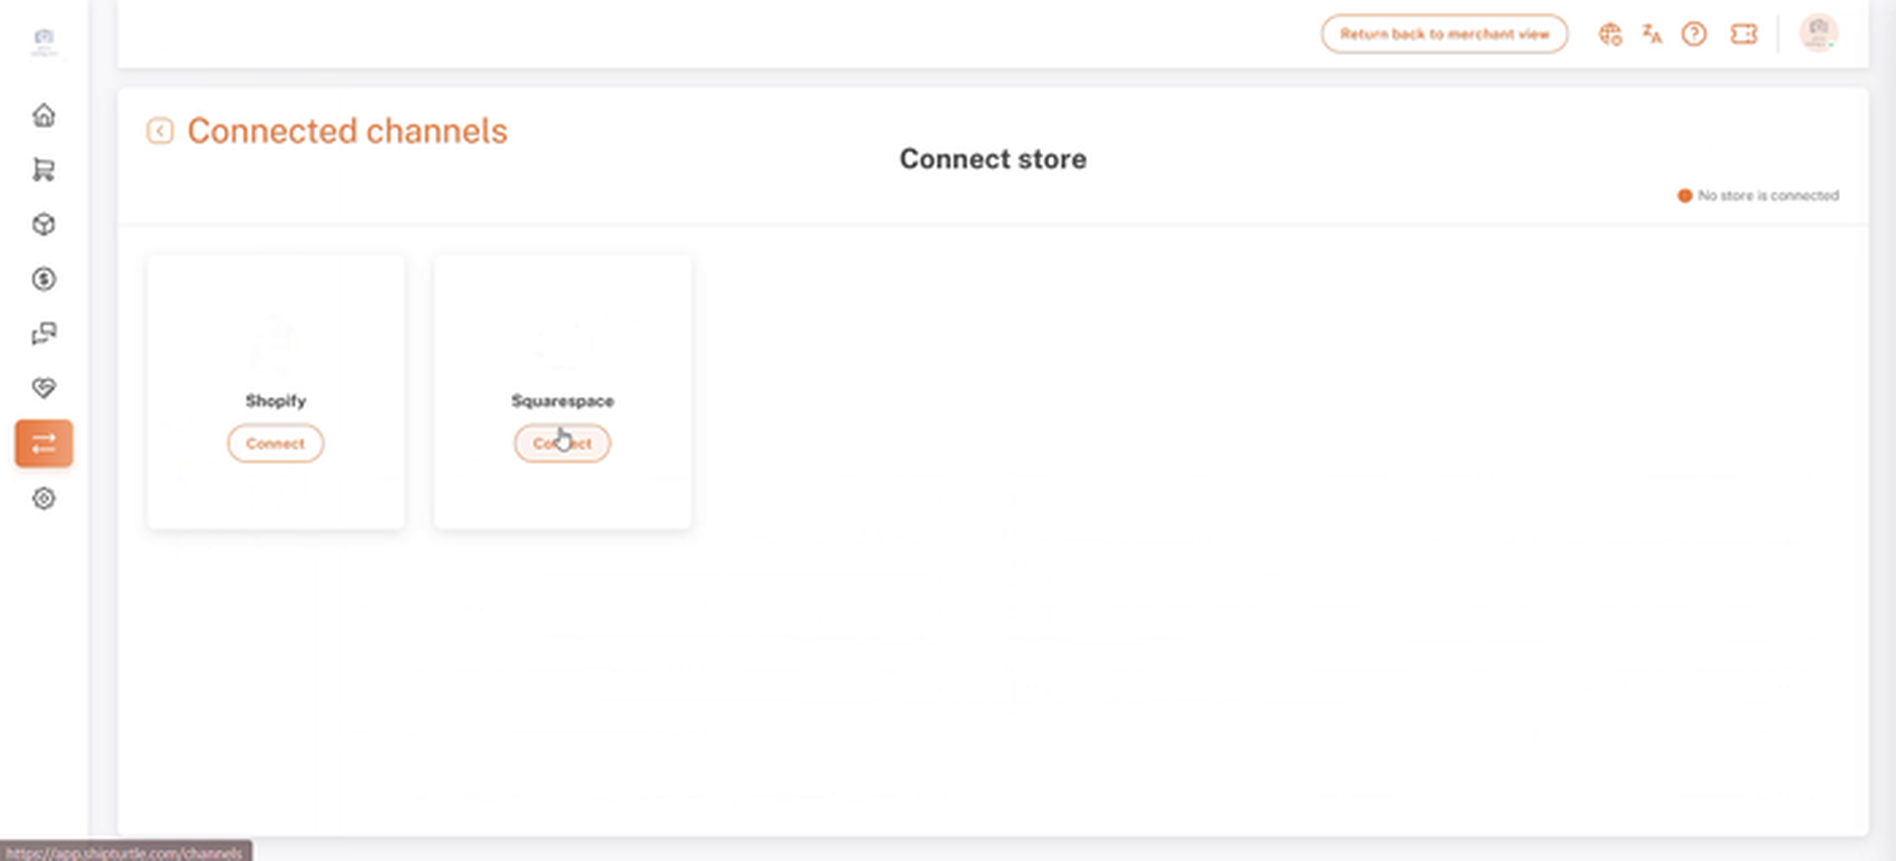Click the Squarespace logo on the card
The image size is (1896, 861).
click(562, 343)
